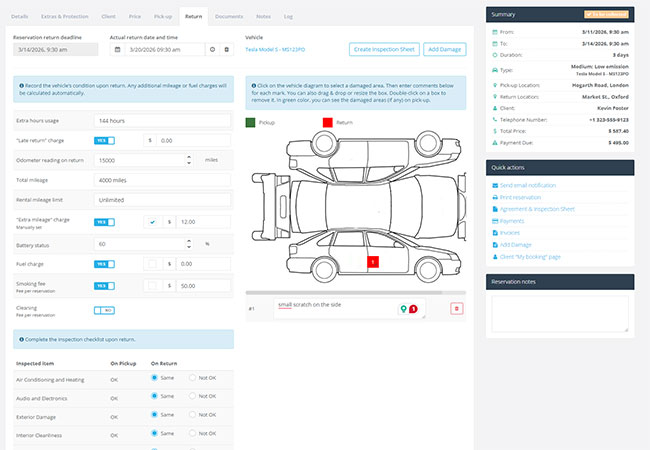This screenshot has width=650, height=450.
Task: Uncheck the manual override checkbox for Extra mileage charge
Action: [x=153, y=222]
